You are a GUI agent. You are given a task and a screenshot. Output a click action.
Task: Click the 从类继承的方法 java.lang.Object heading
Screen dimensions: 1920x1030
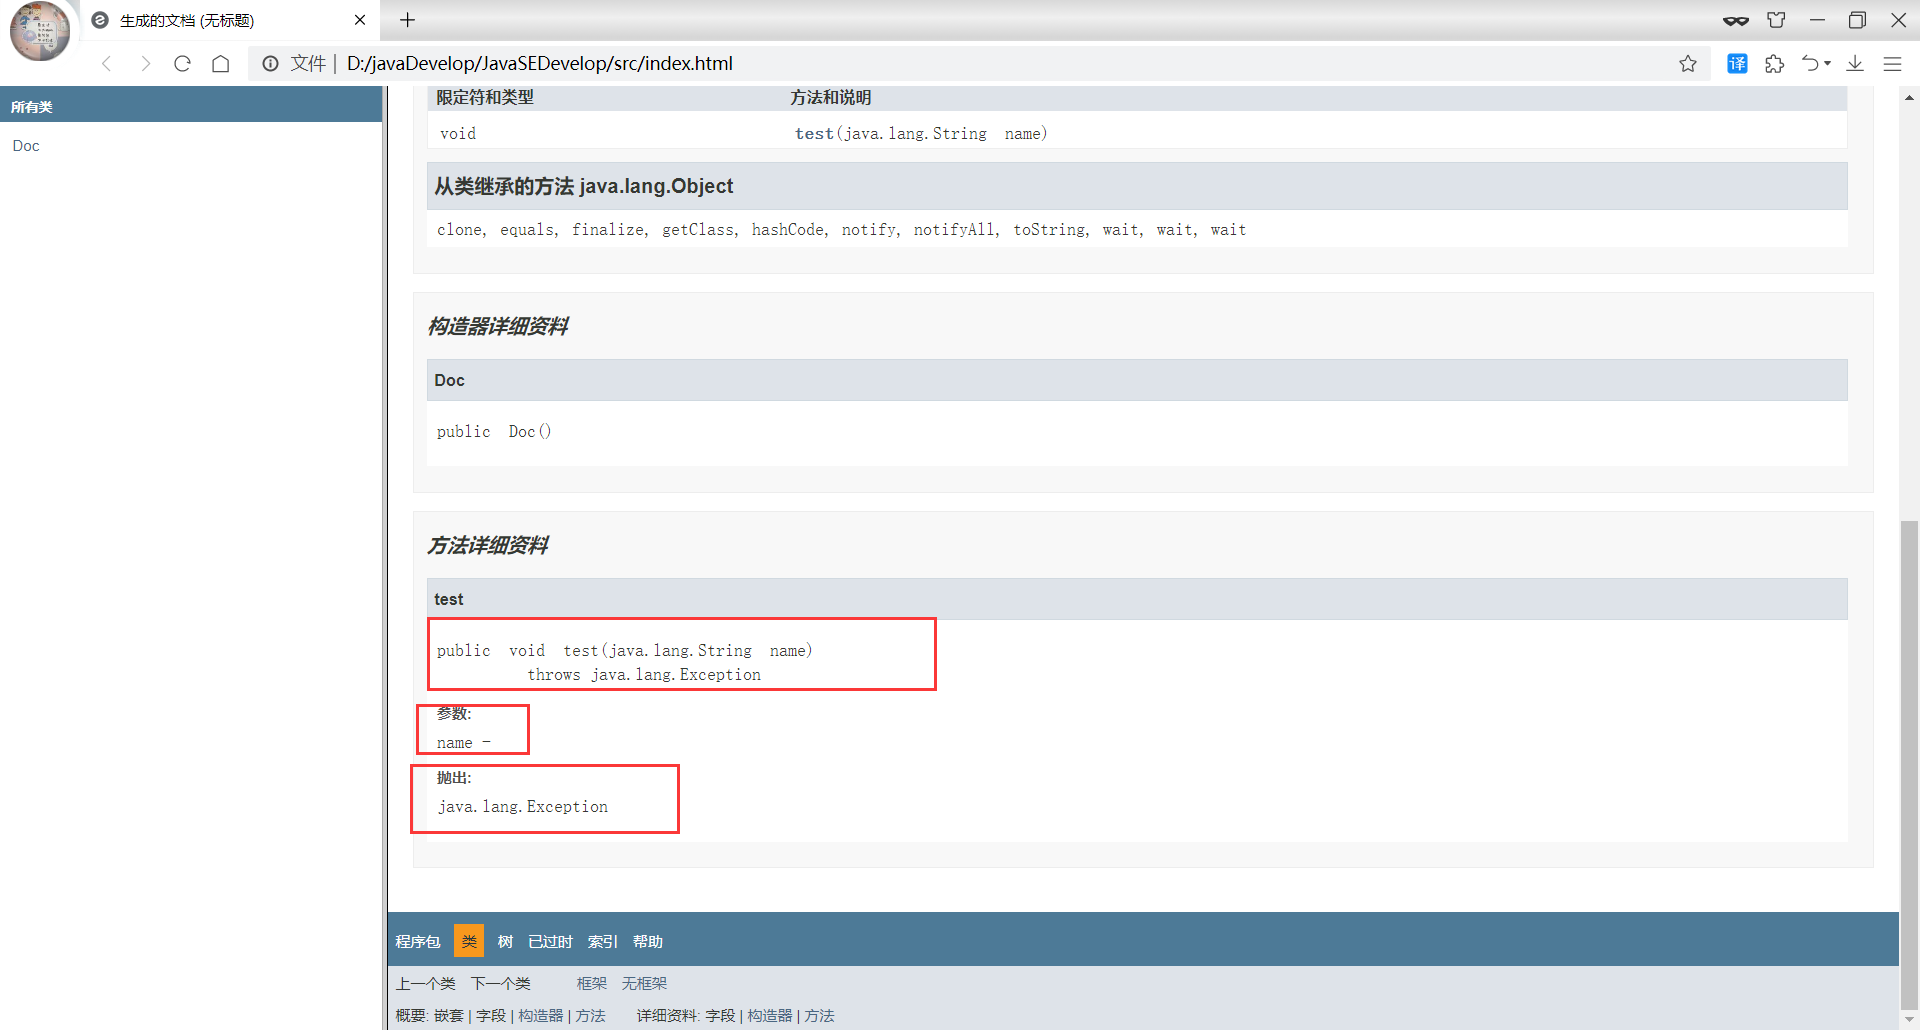coord(584,186)
